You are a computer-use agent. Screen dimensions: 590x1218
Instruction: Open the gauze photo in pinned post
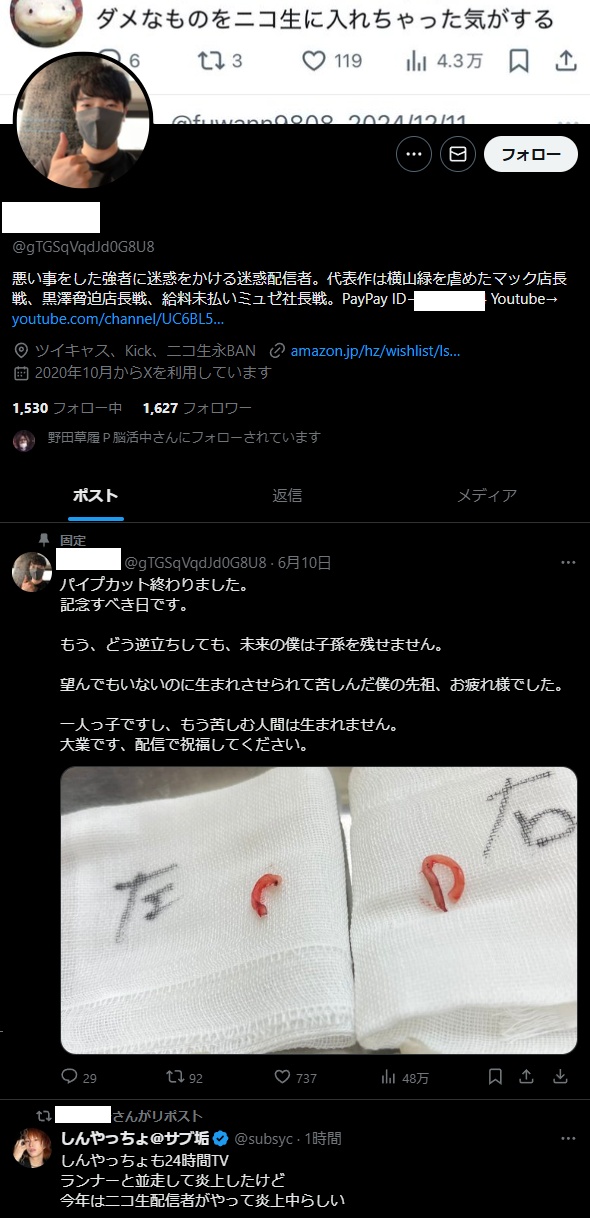point(319,910)
